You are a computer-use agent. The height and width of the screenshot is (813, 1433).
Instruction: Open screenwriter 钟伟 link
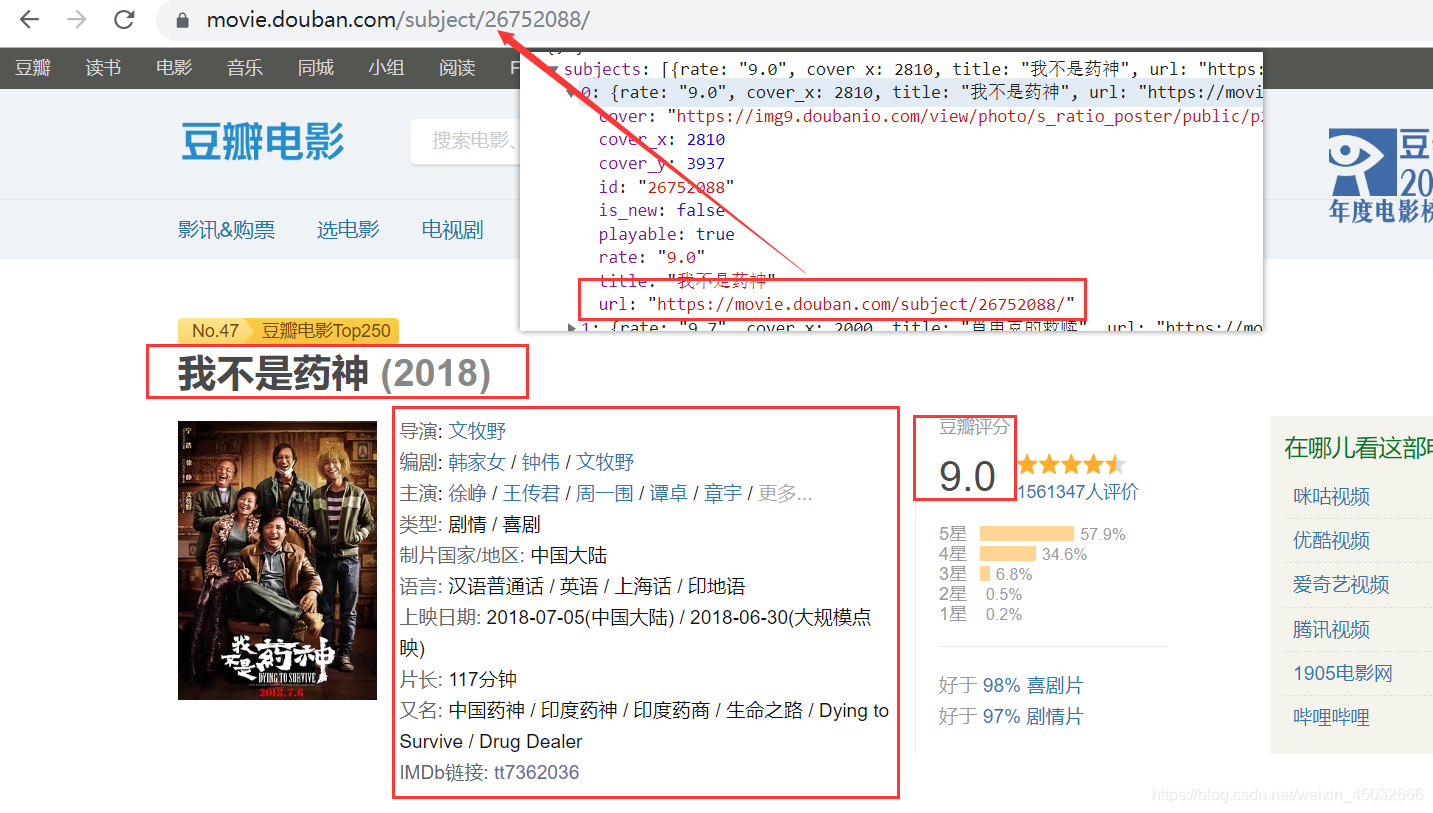point(541,462)
